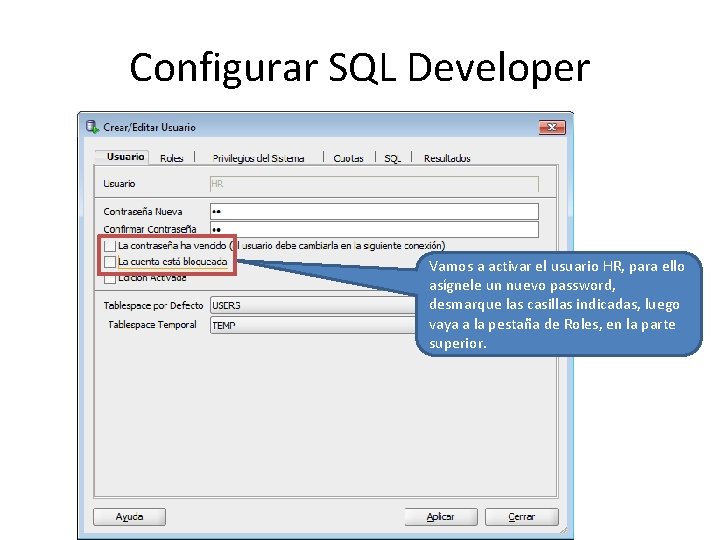Screen dimensions: 720x540
Task: Uncheck La contraseña ha vencido checkbox
Action: click(110, 246)
